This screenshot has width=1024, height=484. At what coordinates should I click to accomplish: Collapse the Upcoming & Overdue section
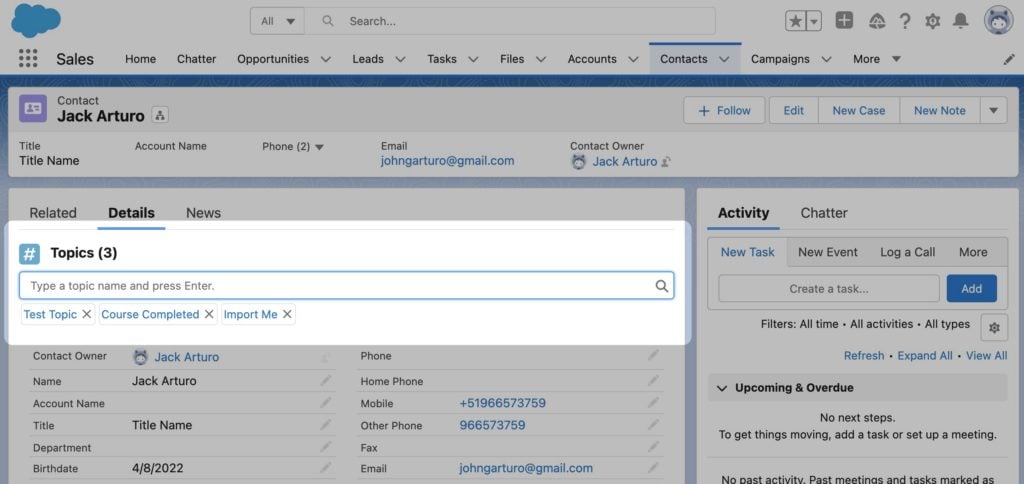point(722,388)
